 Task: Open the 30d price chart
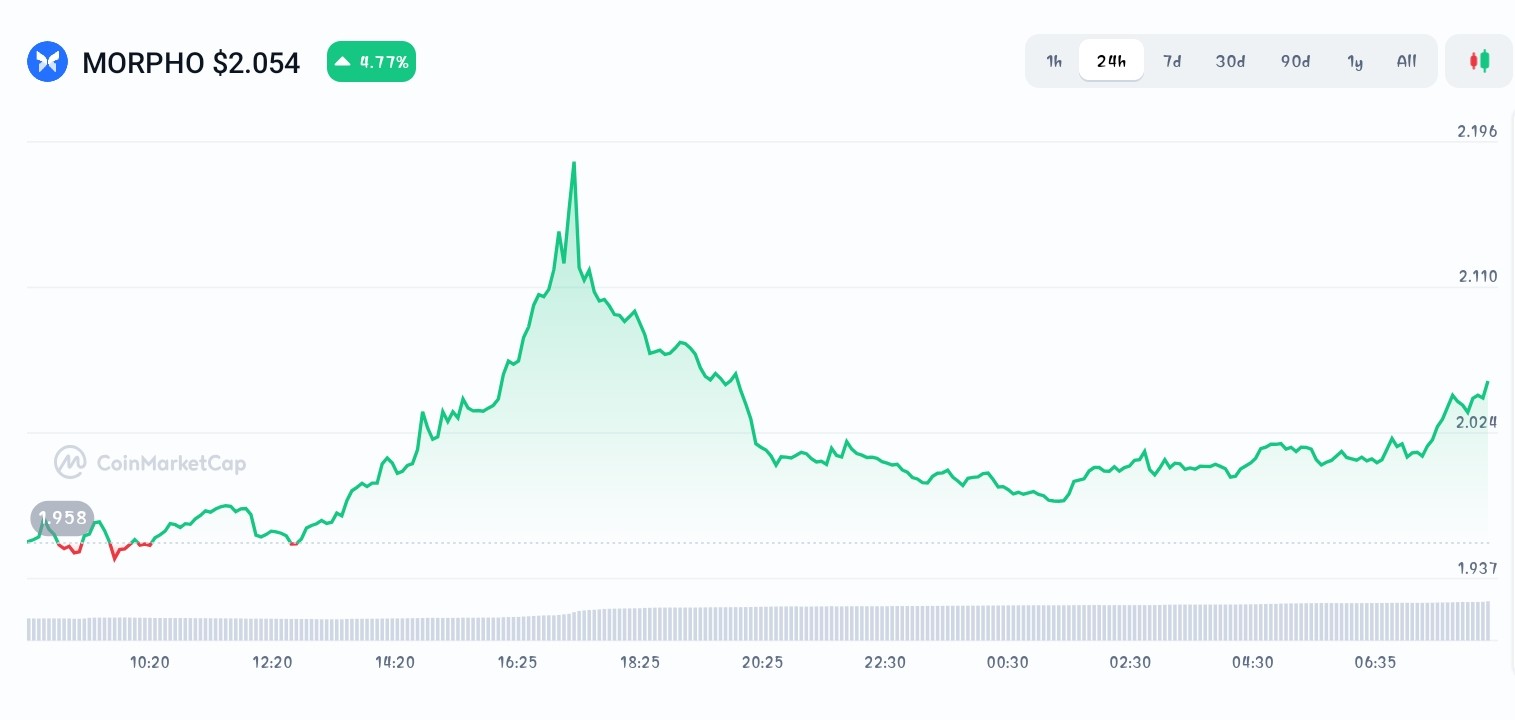[x=1230, y=61]
